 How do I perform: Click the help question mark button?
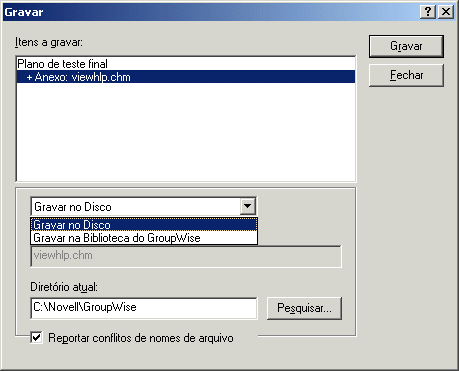(428, 12)
